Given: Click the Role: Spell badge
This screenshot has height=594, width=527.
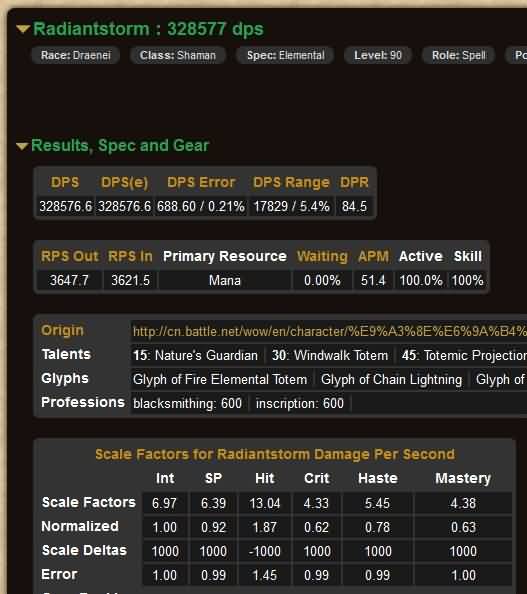Looking at the screenshot, I should (x=458, y=55).
